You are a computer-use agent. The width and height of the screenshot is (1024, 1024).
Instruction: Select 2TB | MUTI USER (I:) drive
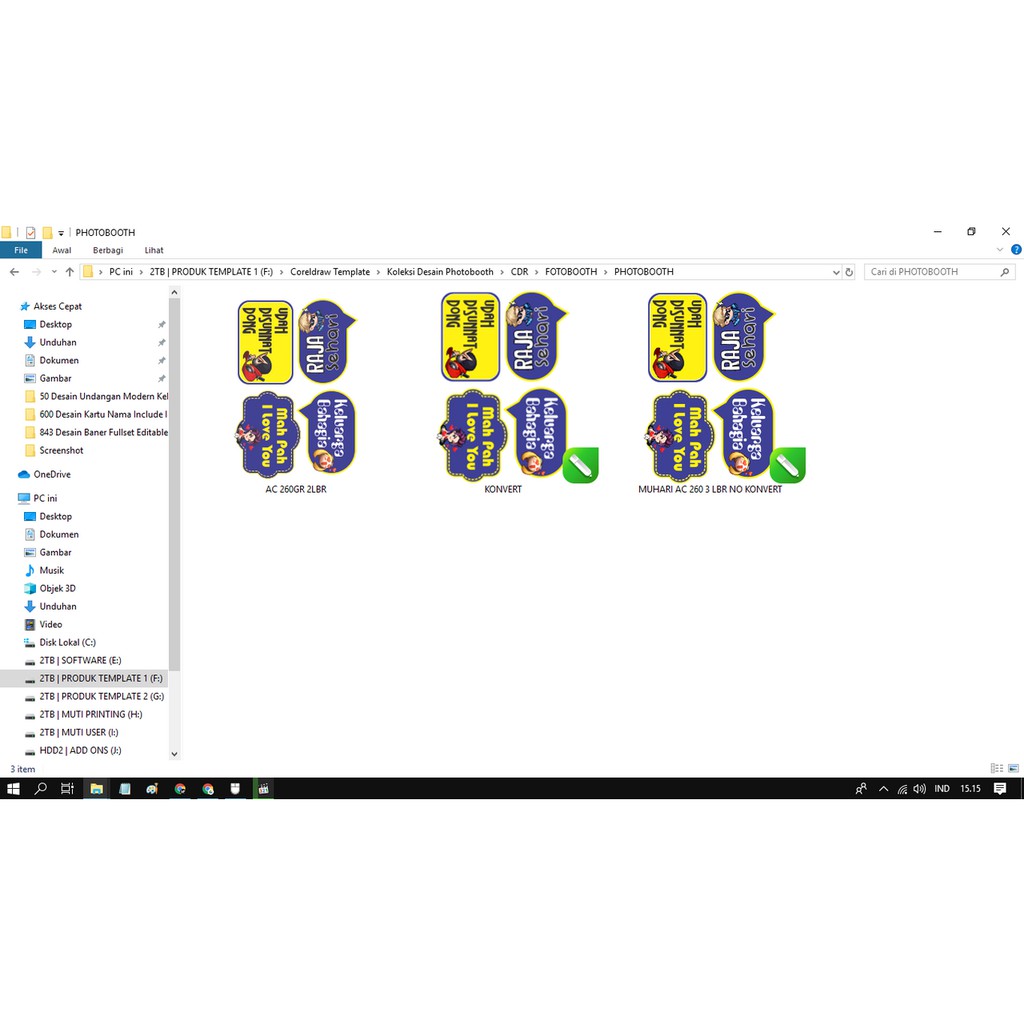(71, 733)
